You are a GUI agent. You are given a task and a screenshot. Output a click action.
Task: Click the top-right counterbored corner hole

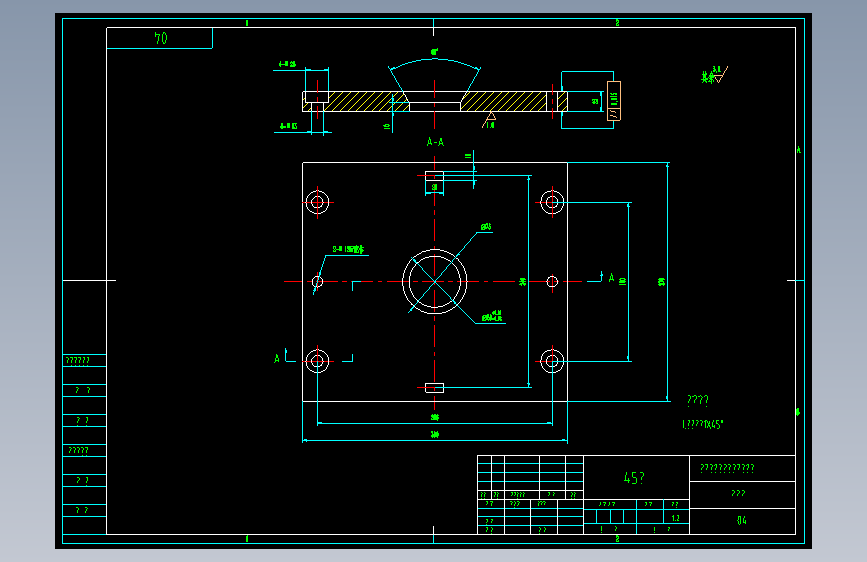pos(552,202)
